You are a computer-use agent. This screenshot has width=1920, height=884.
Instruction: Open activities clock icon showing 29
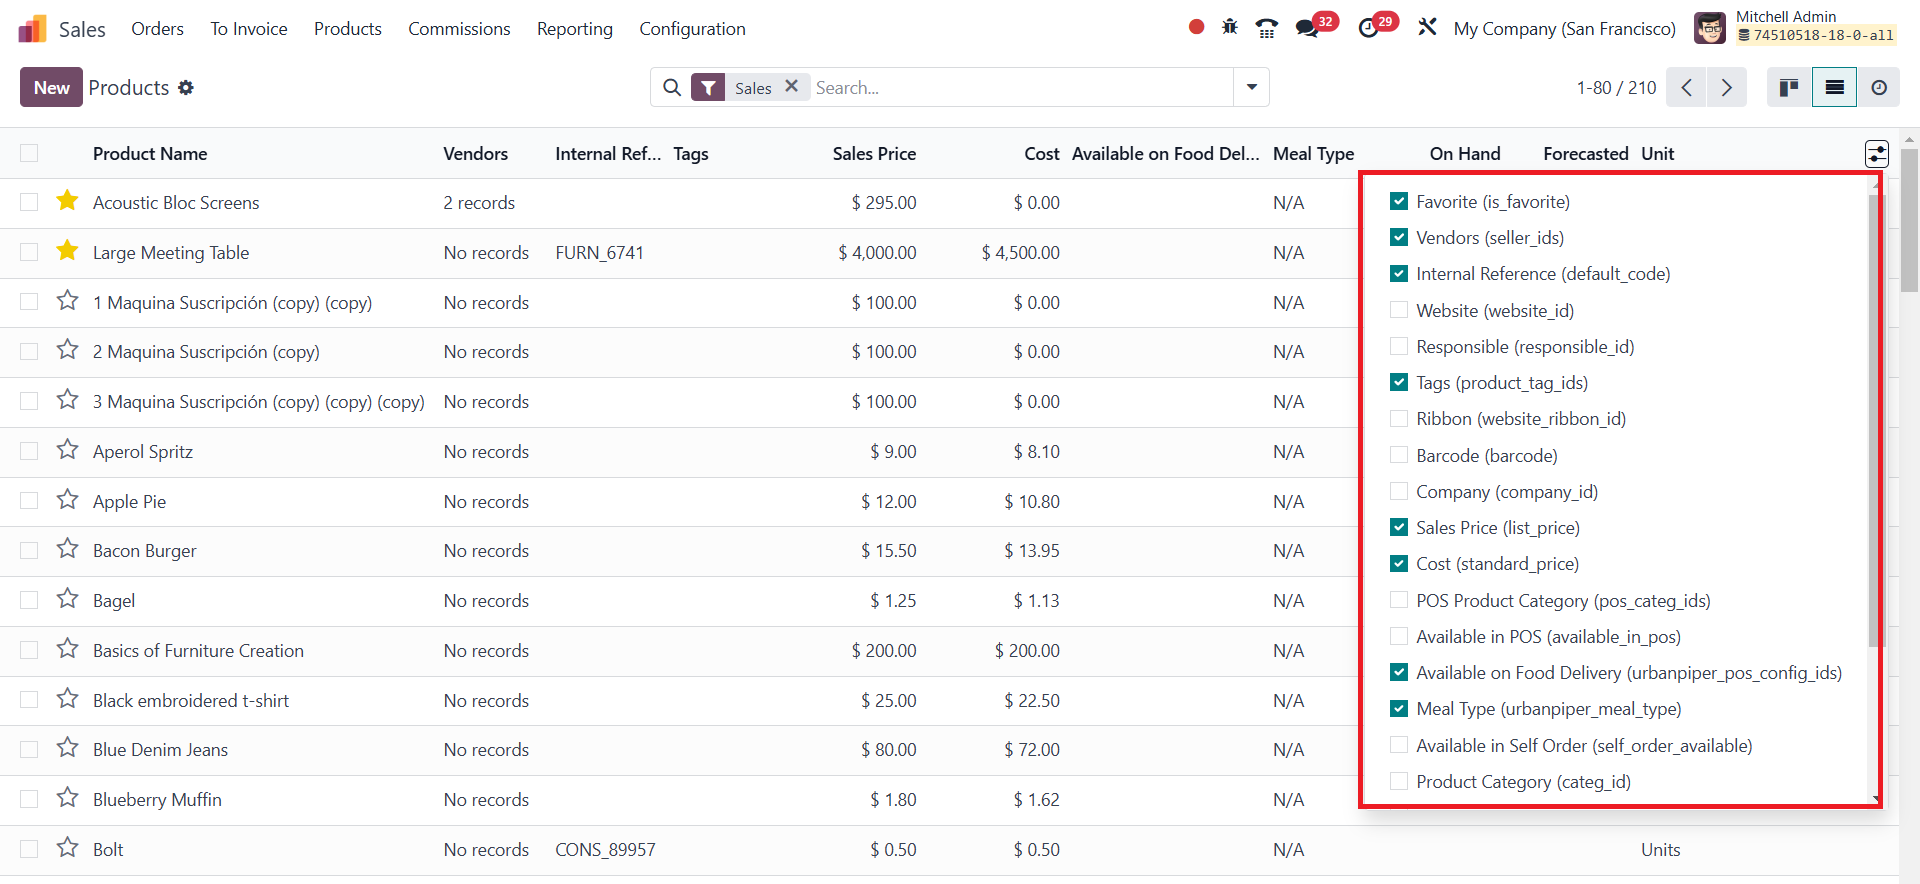pos(1369,28)
